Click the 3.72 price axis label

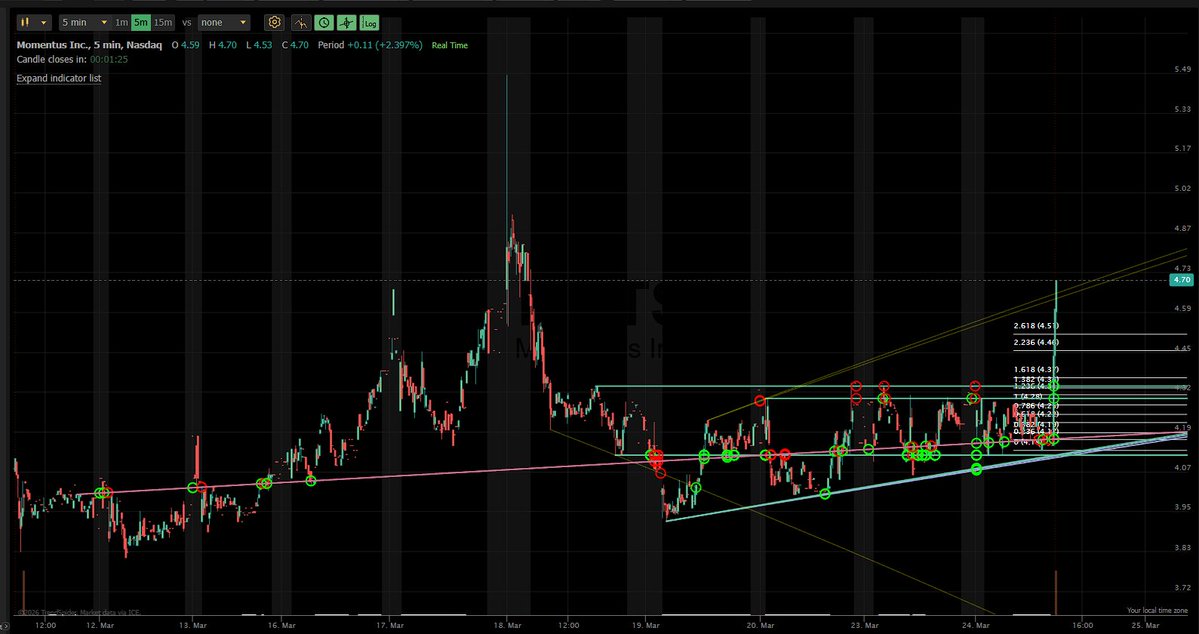(x=1181, y=587)
